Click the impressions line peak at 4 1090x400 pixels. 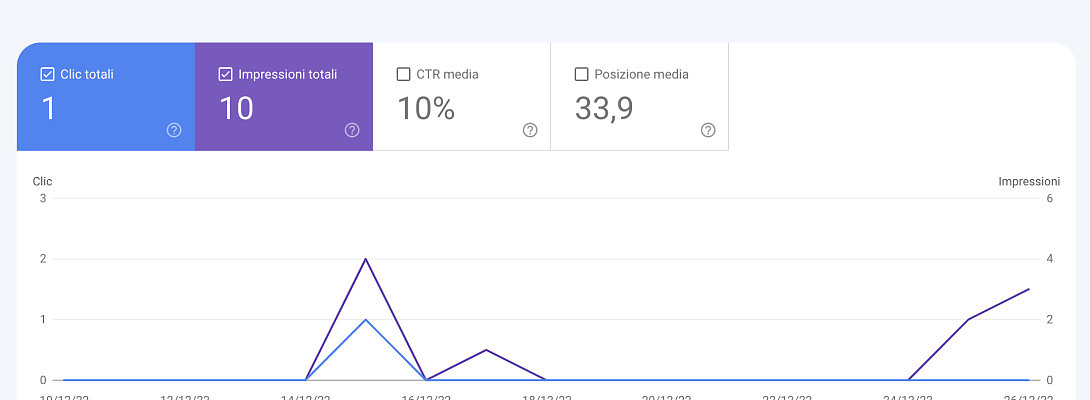[366, 259]
